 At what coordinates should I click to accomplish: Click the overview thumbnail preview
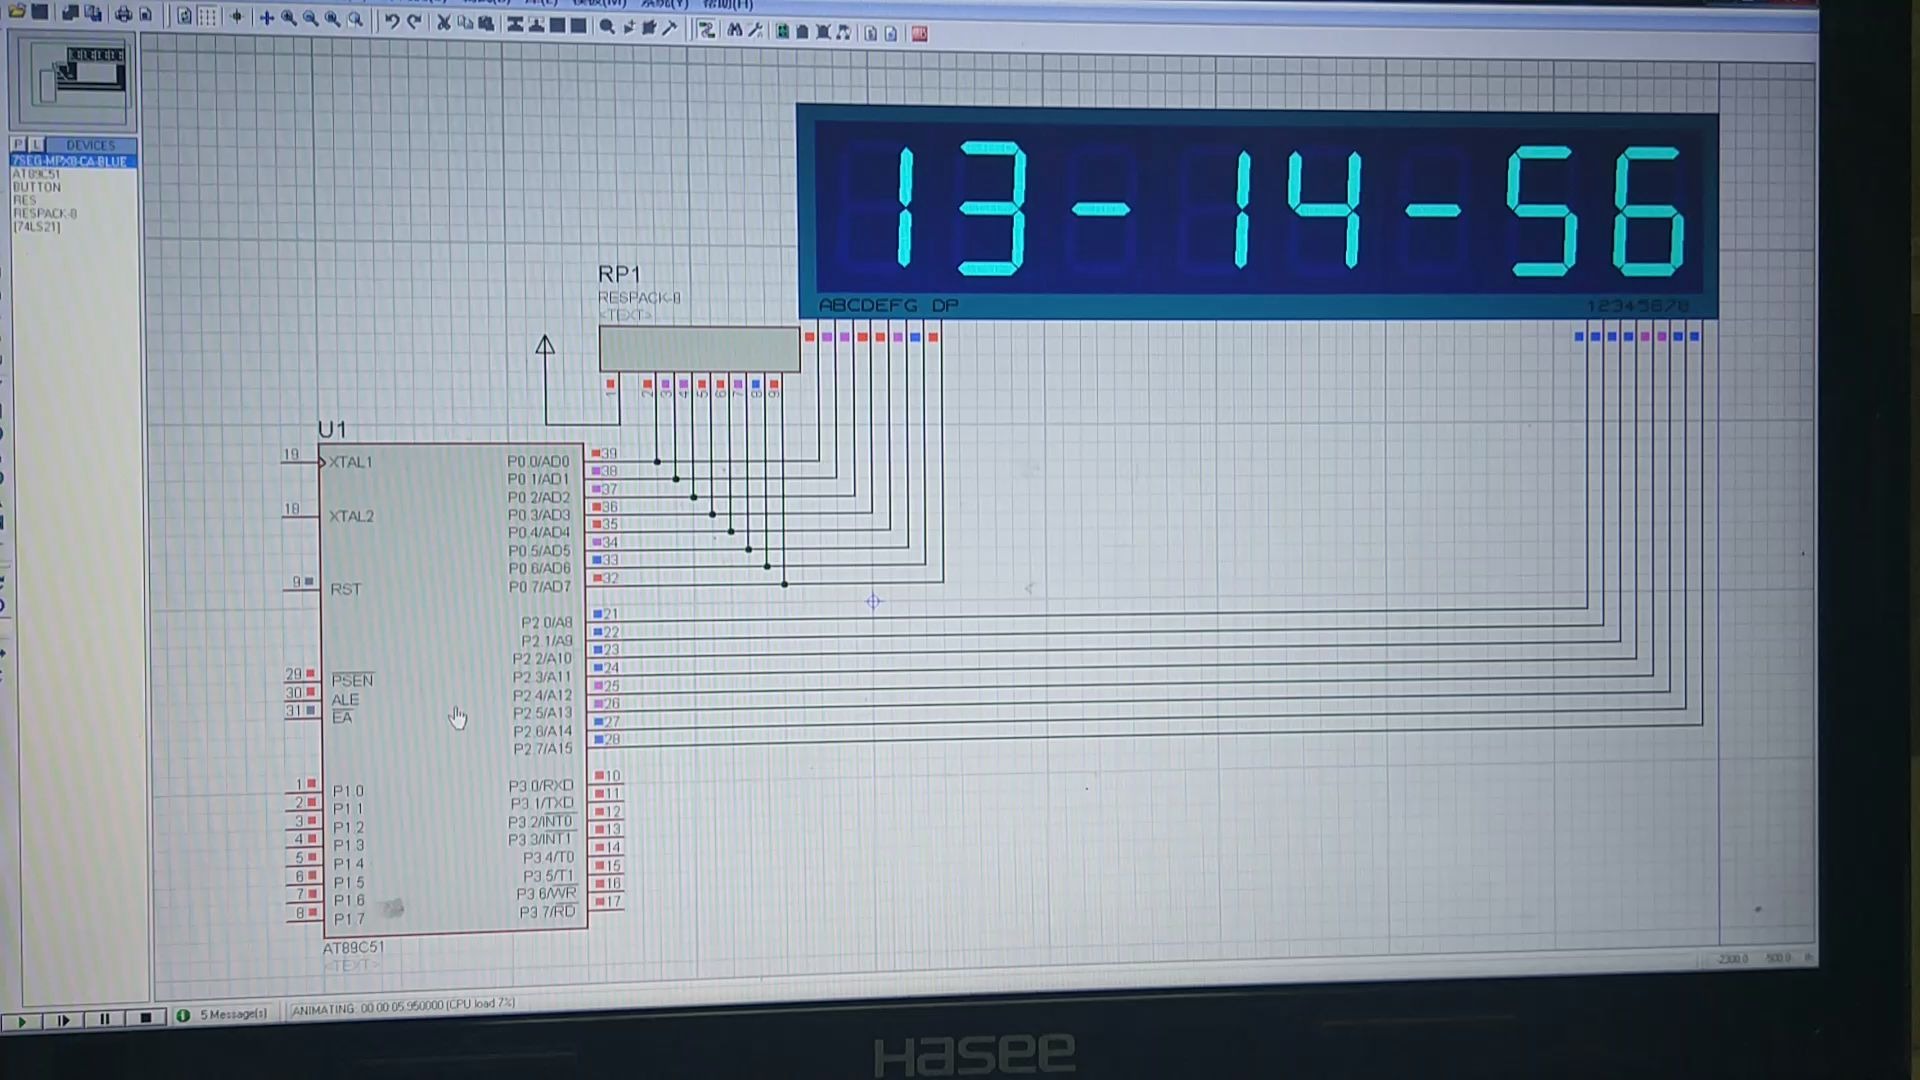pos(74,80)
